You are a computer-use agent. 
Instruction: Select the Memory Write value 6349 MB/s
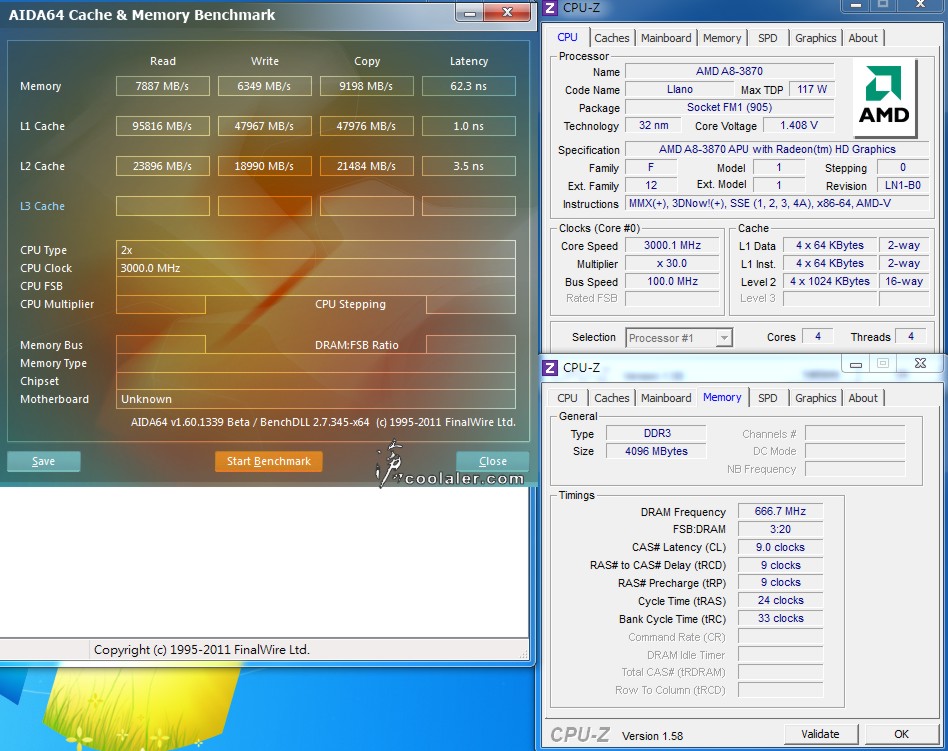(265, 86)
